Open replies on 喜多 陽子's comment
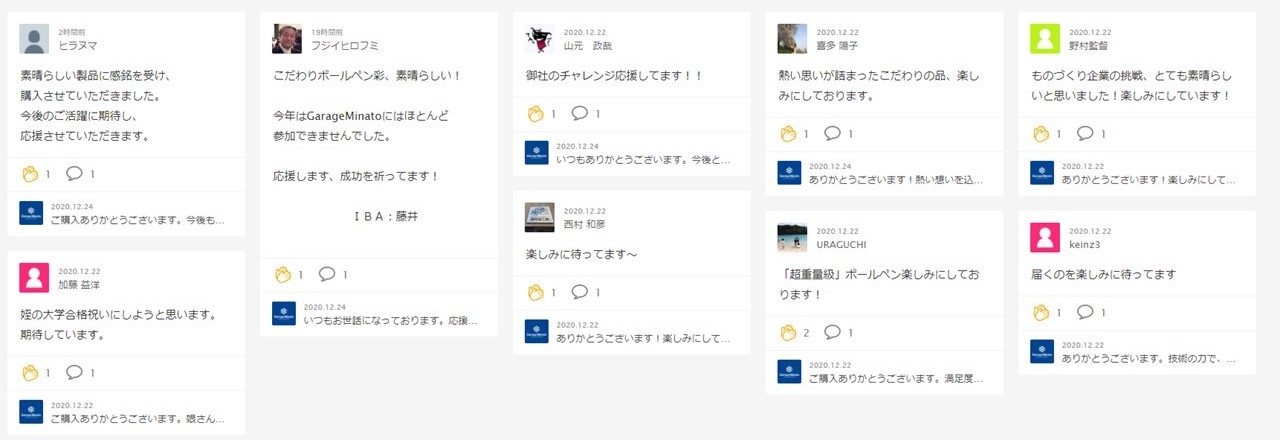This screenshot has height=440, width=1280. 833,133
